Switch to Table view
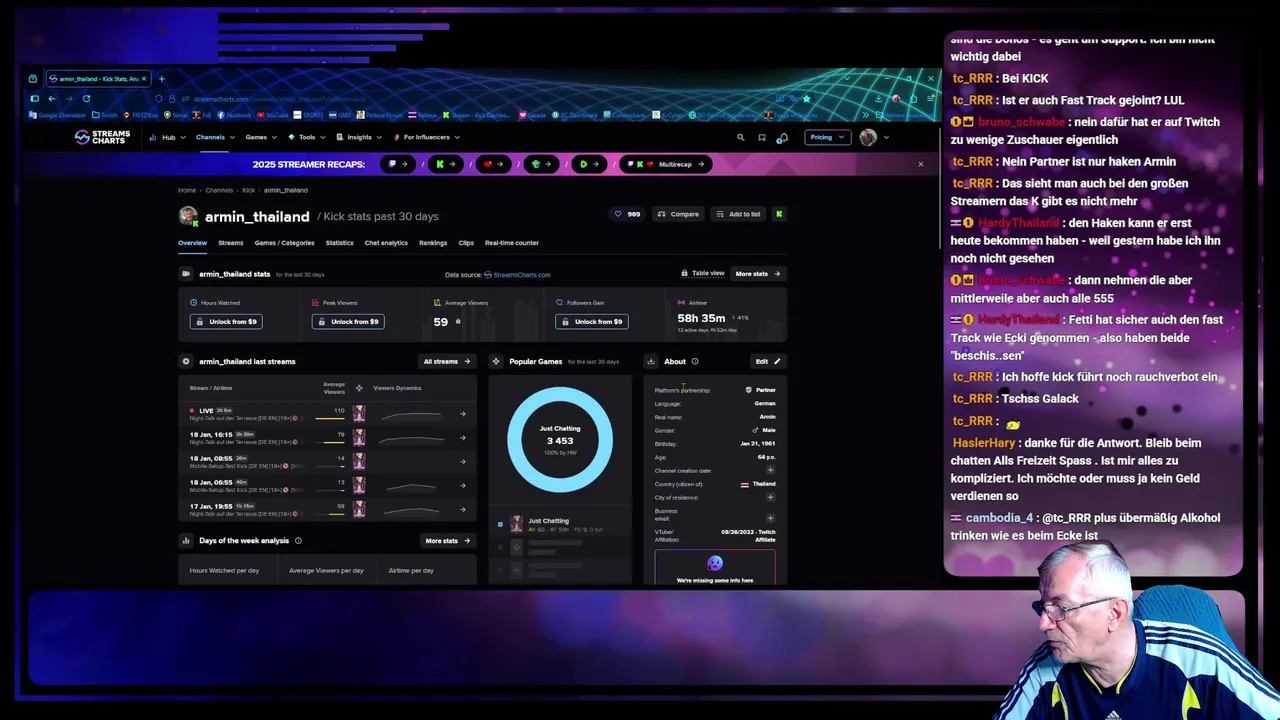Screen dimensions: 1280x720 [x=703, y=273]
